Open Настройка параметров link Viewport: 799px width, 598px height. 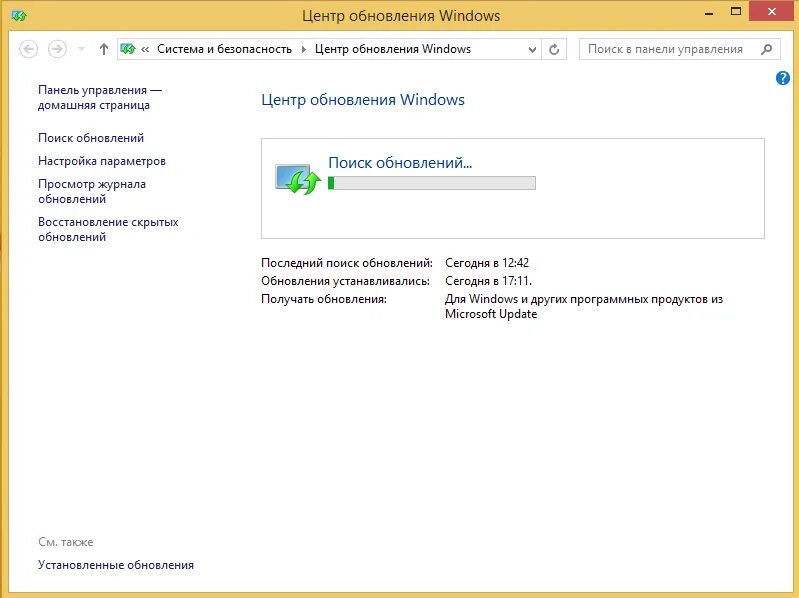click(x=101, y=161)
